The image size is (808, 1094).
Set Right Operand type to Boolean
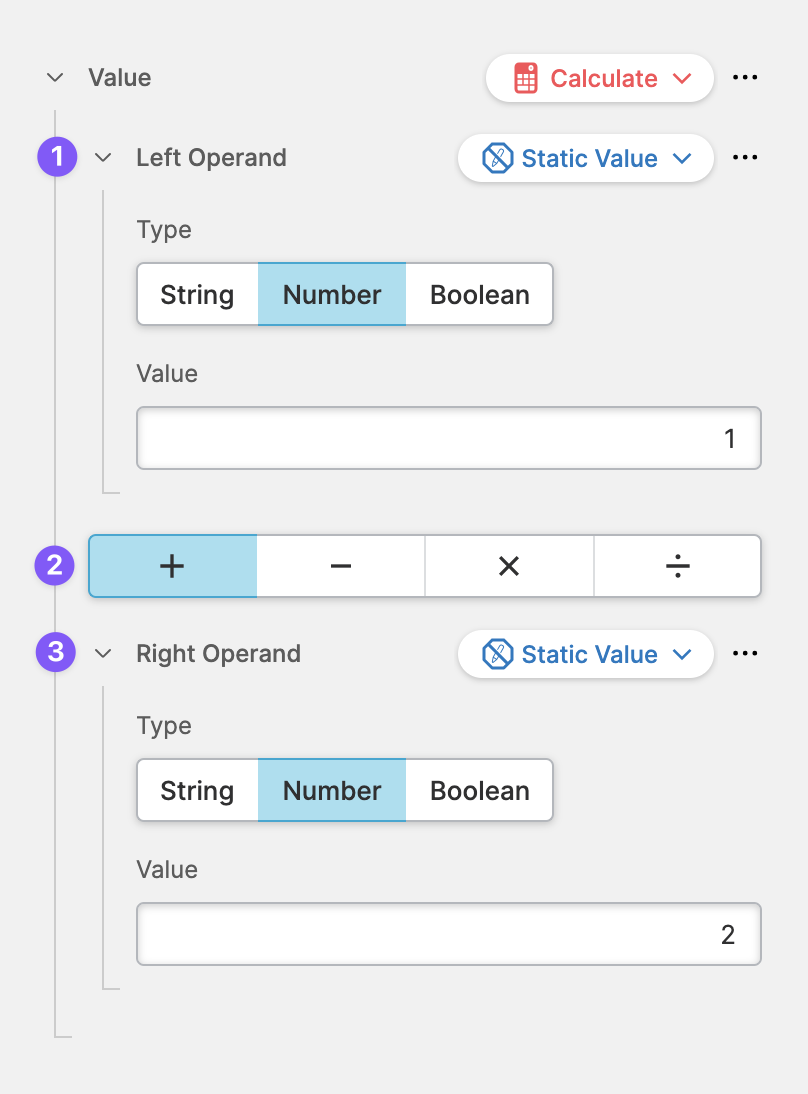tap(480, 791)
